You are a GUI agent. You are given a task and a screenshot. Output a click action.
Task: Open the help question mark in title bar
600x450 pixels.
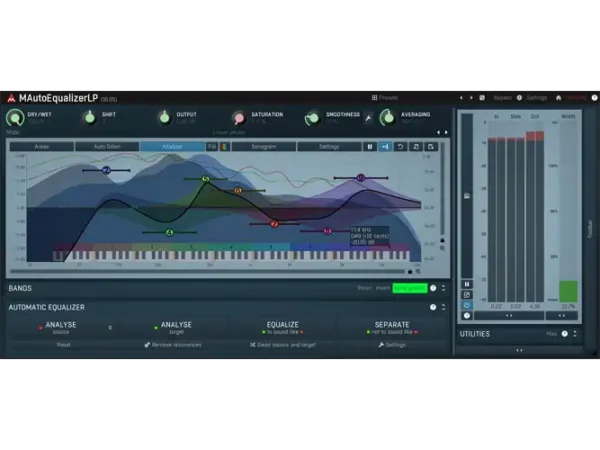pyautogui.click(x=594, y=98)
